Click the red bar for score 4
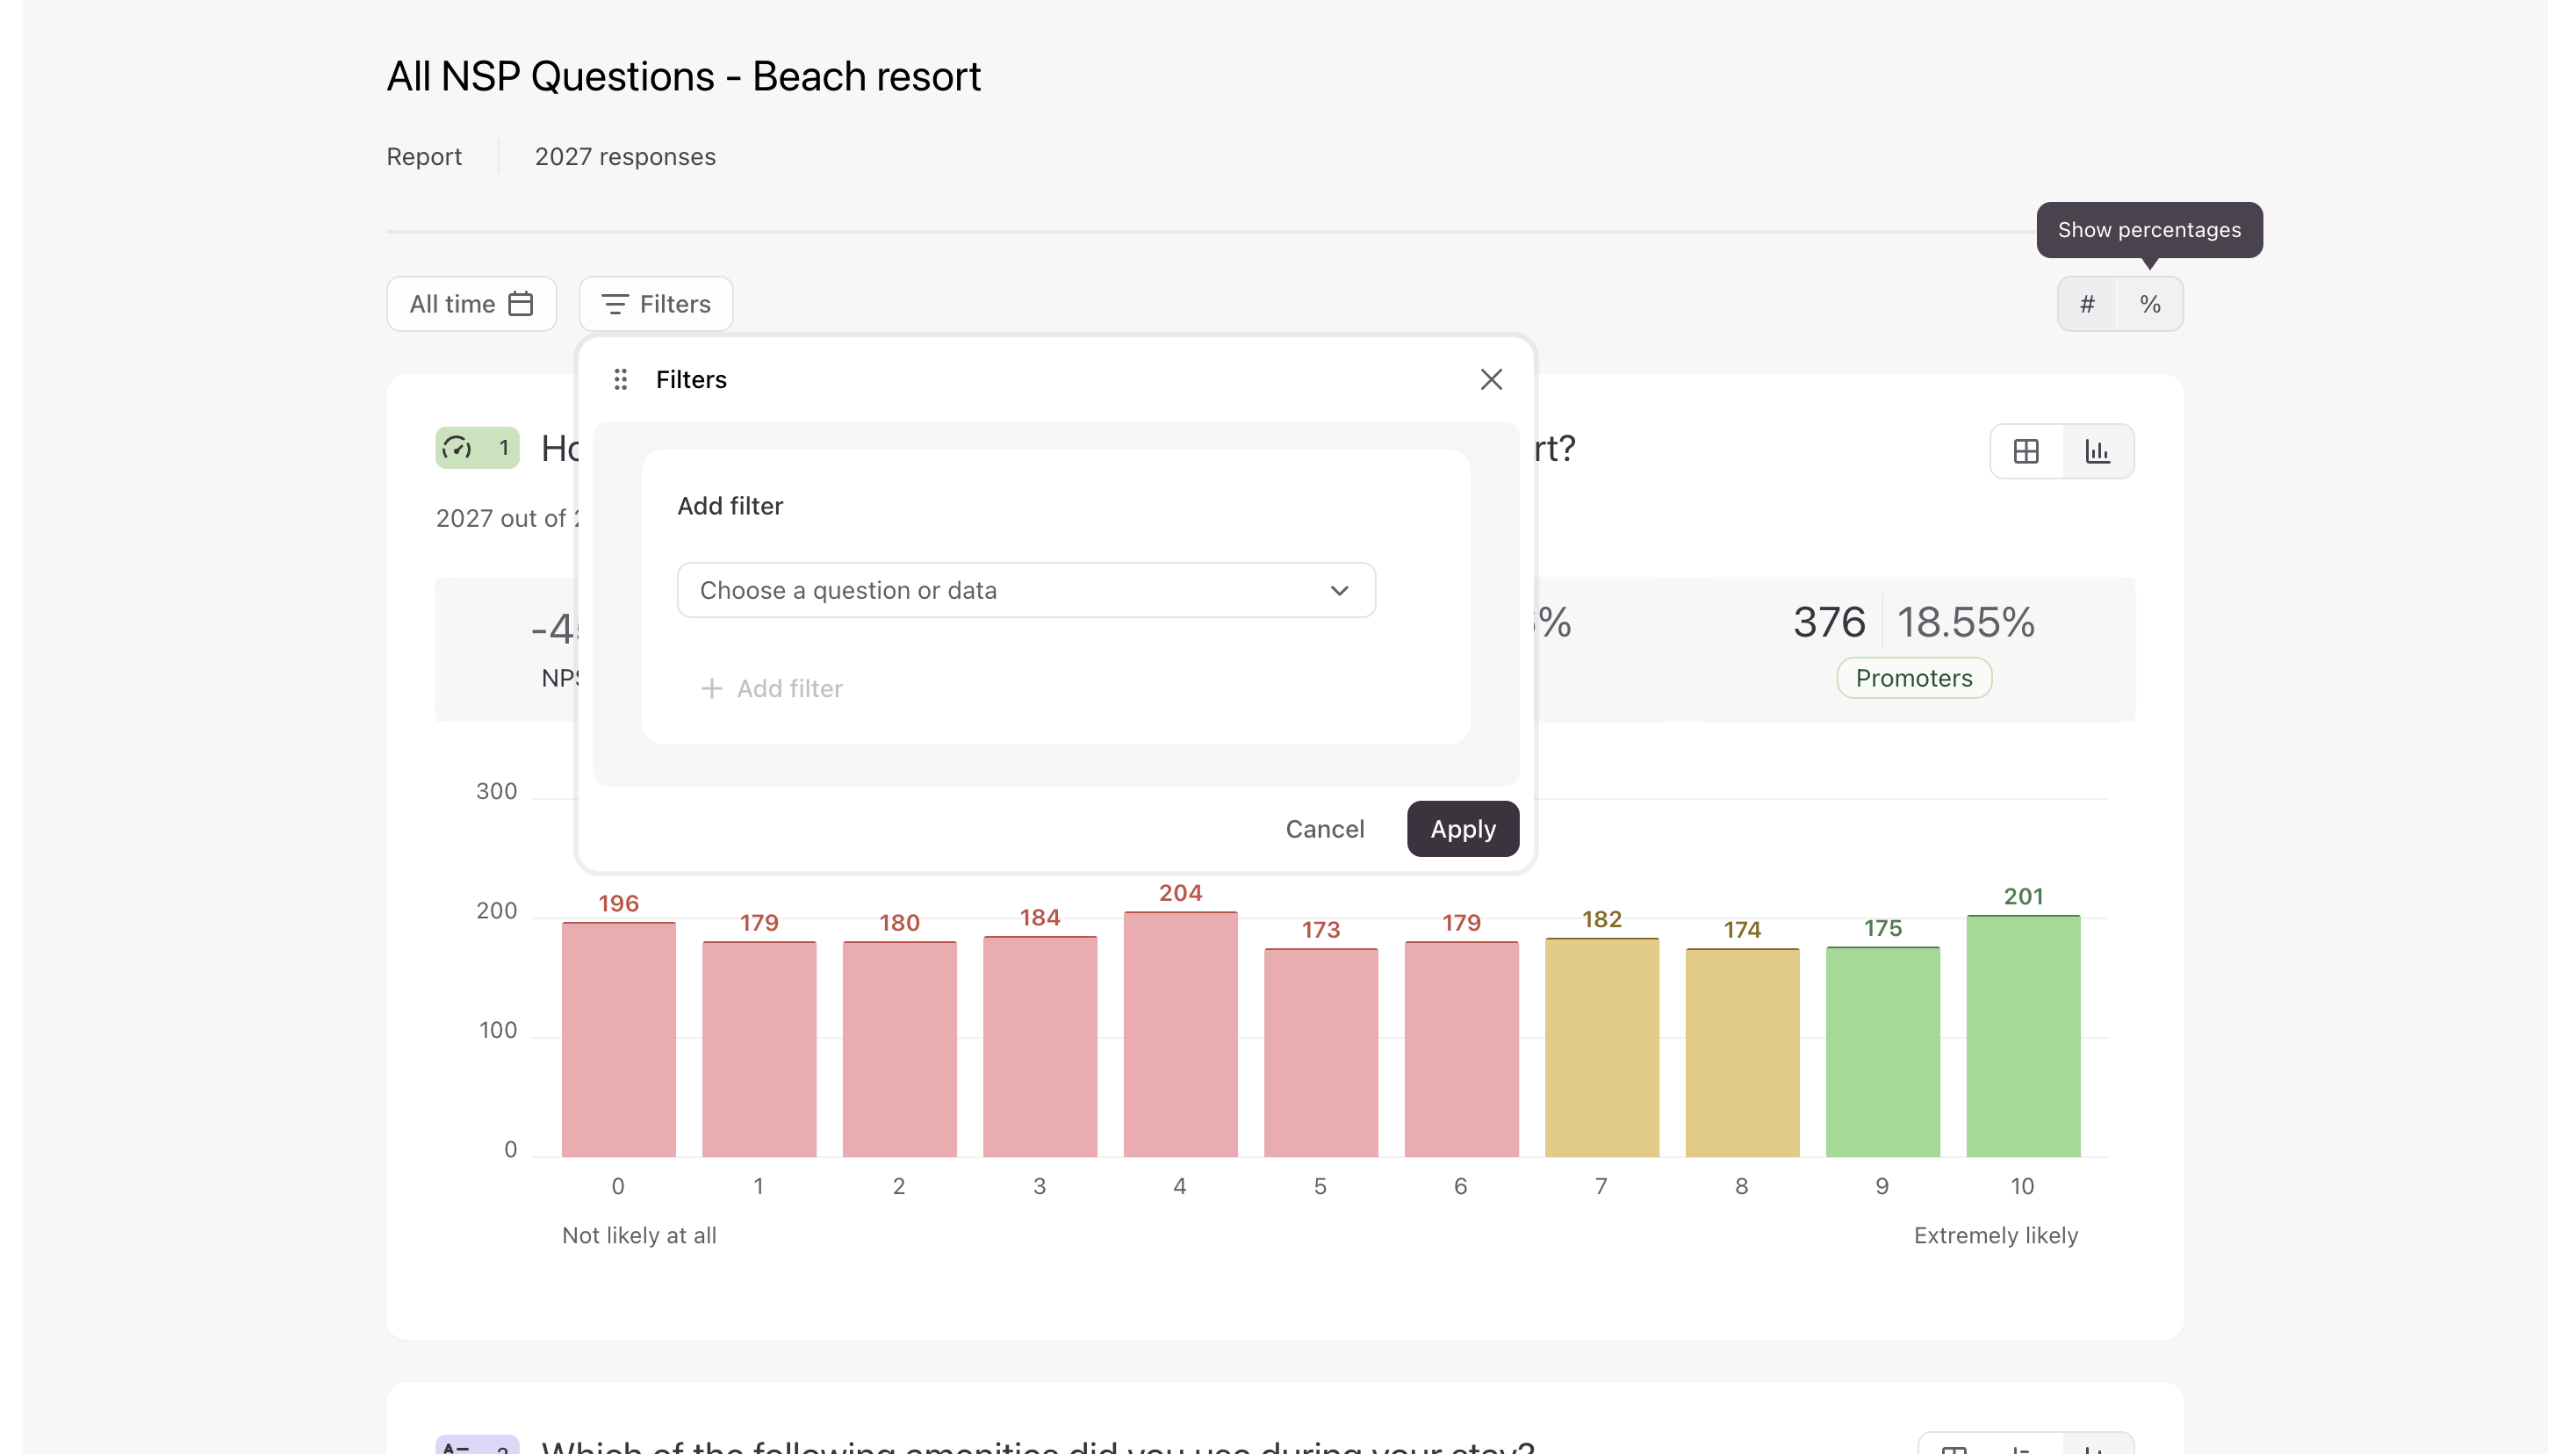The image size is (2576, 1454). pos(1180,1034)
